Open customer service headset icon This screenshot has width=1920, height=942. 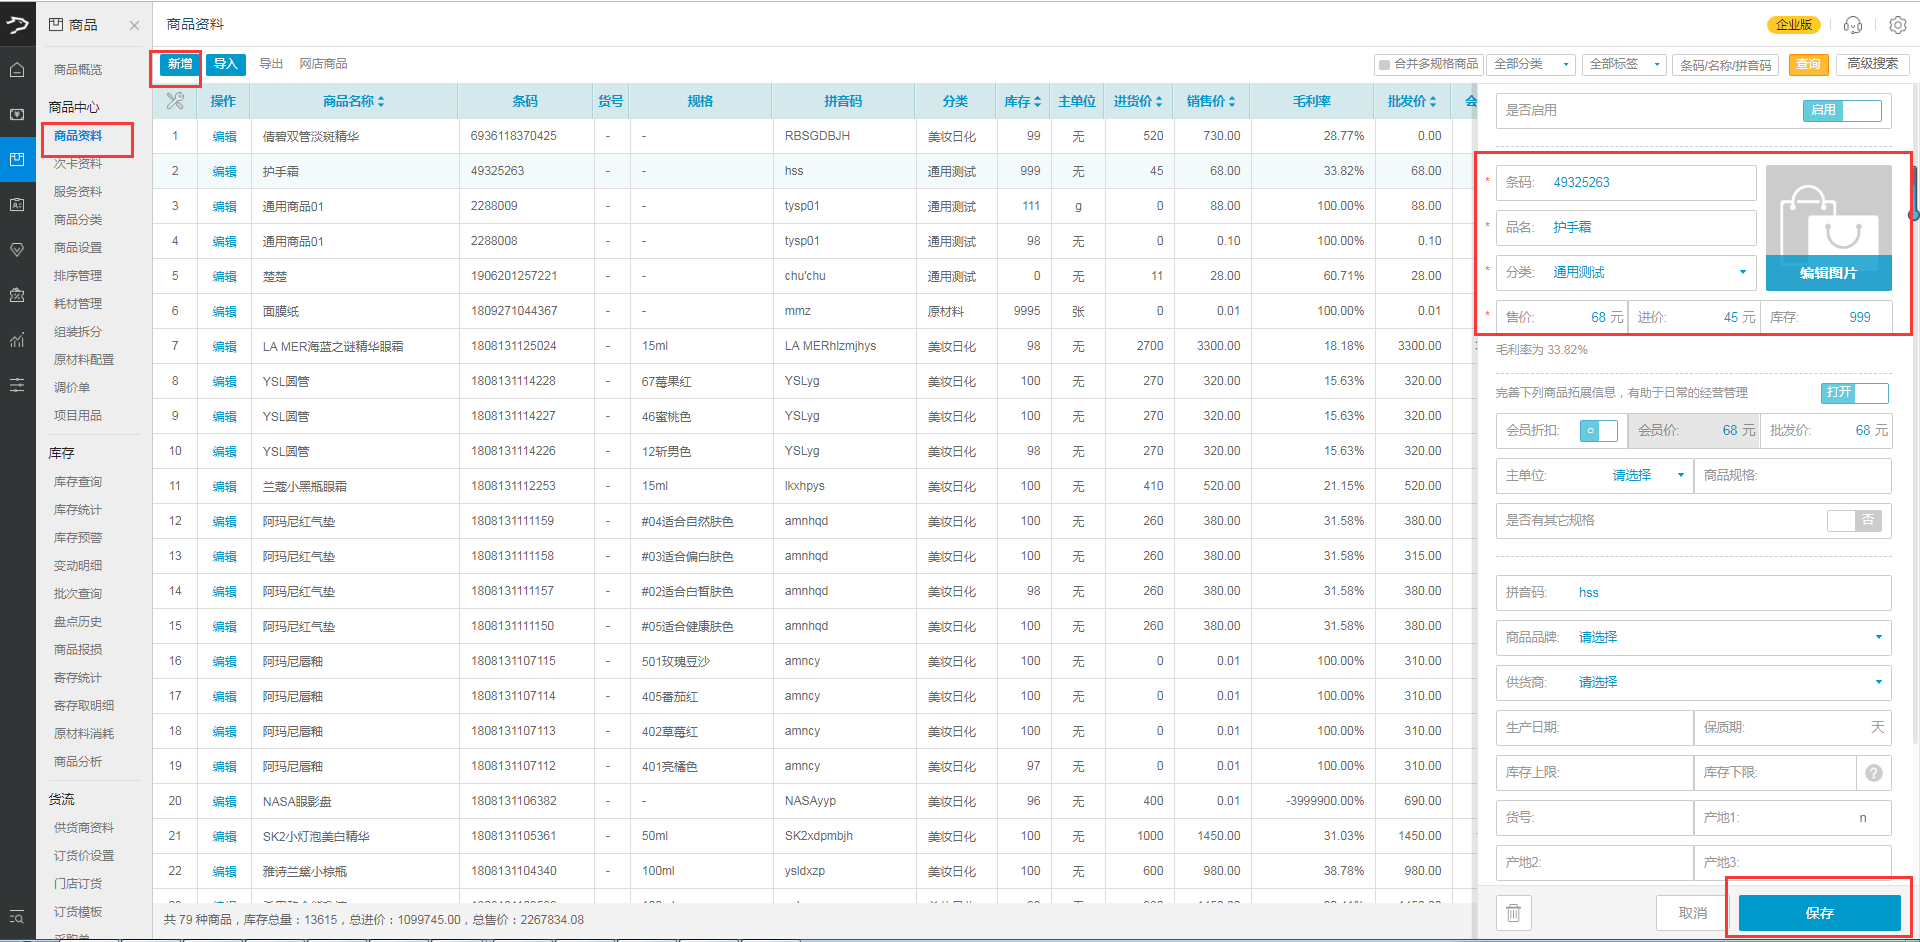click(1853, 25)
